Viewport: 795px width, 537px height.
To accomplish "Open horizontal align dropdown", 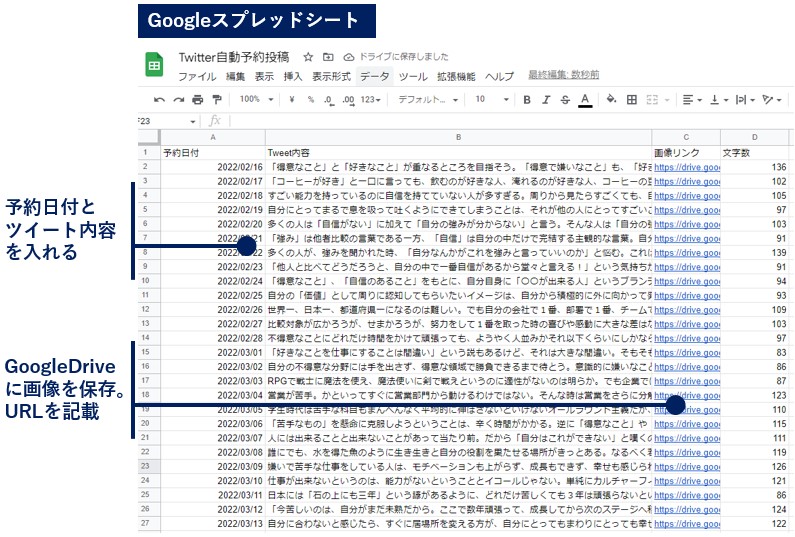I will tap(692, 100).
